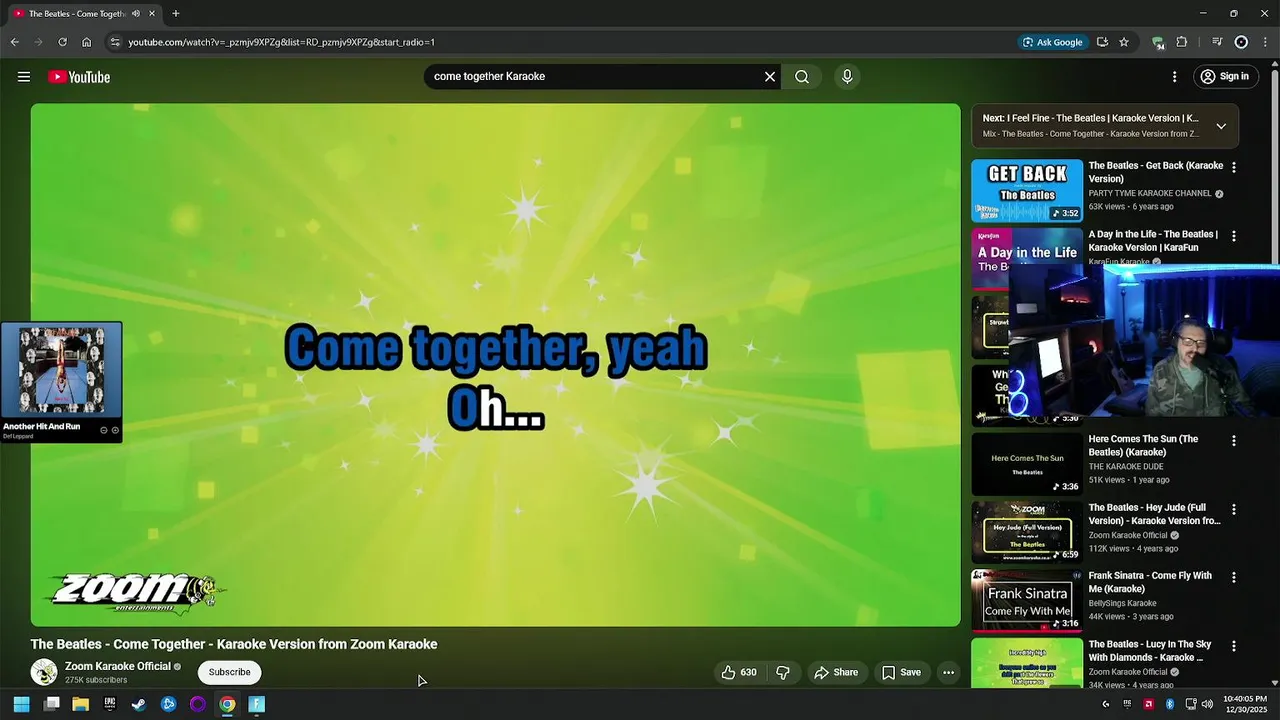Open PARTY TYME KARAOKE CHANNEL link
1280x720 pixels.
pos(1150,193)
